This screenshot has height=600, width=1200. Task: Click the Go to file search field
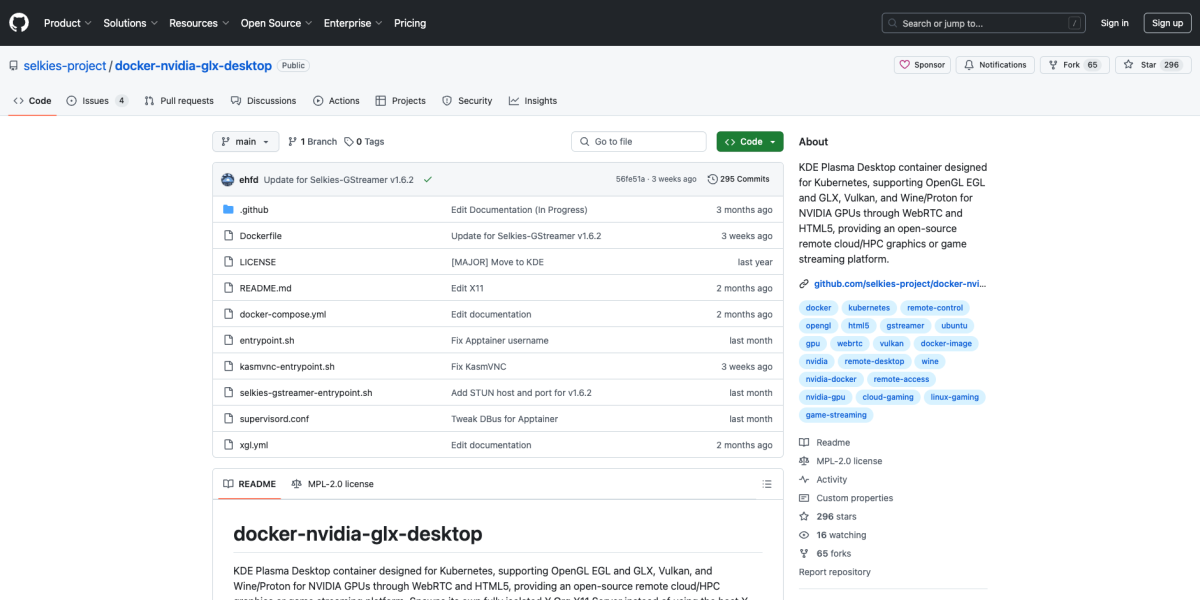[x=638, y=141]
